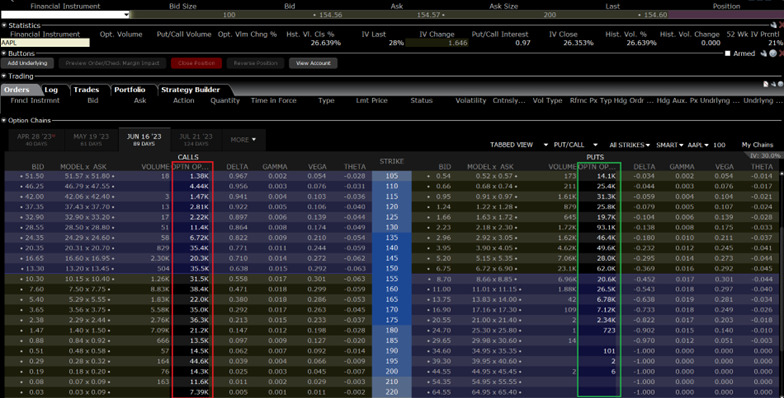Click the Preview Order/Check Margin Impact button
This screenshot has width=784, height=398.
pos(112,64)
